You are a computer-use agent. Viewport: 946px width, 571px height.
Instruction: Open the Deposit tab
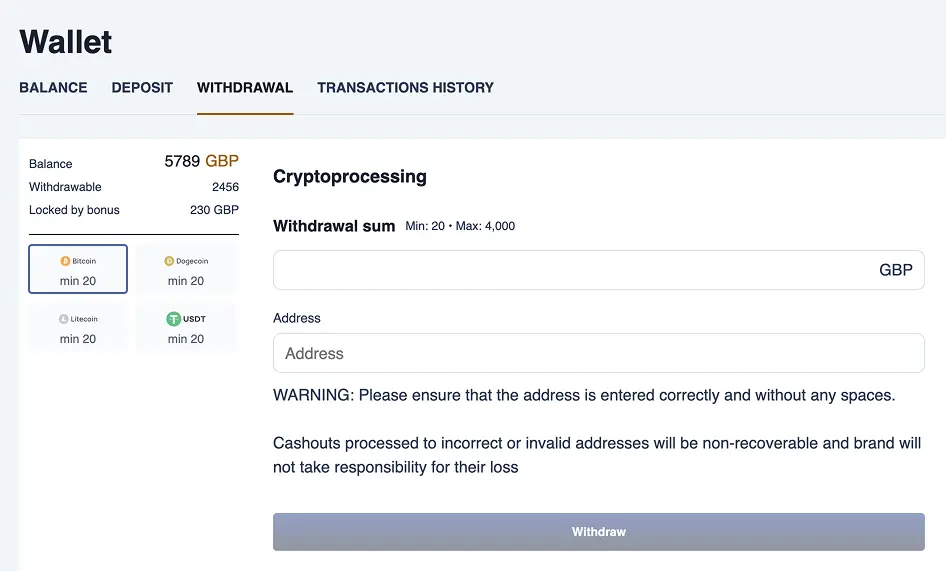[x=142, y=88]
